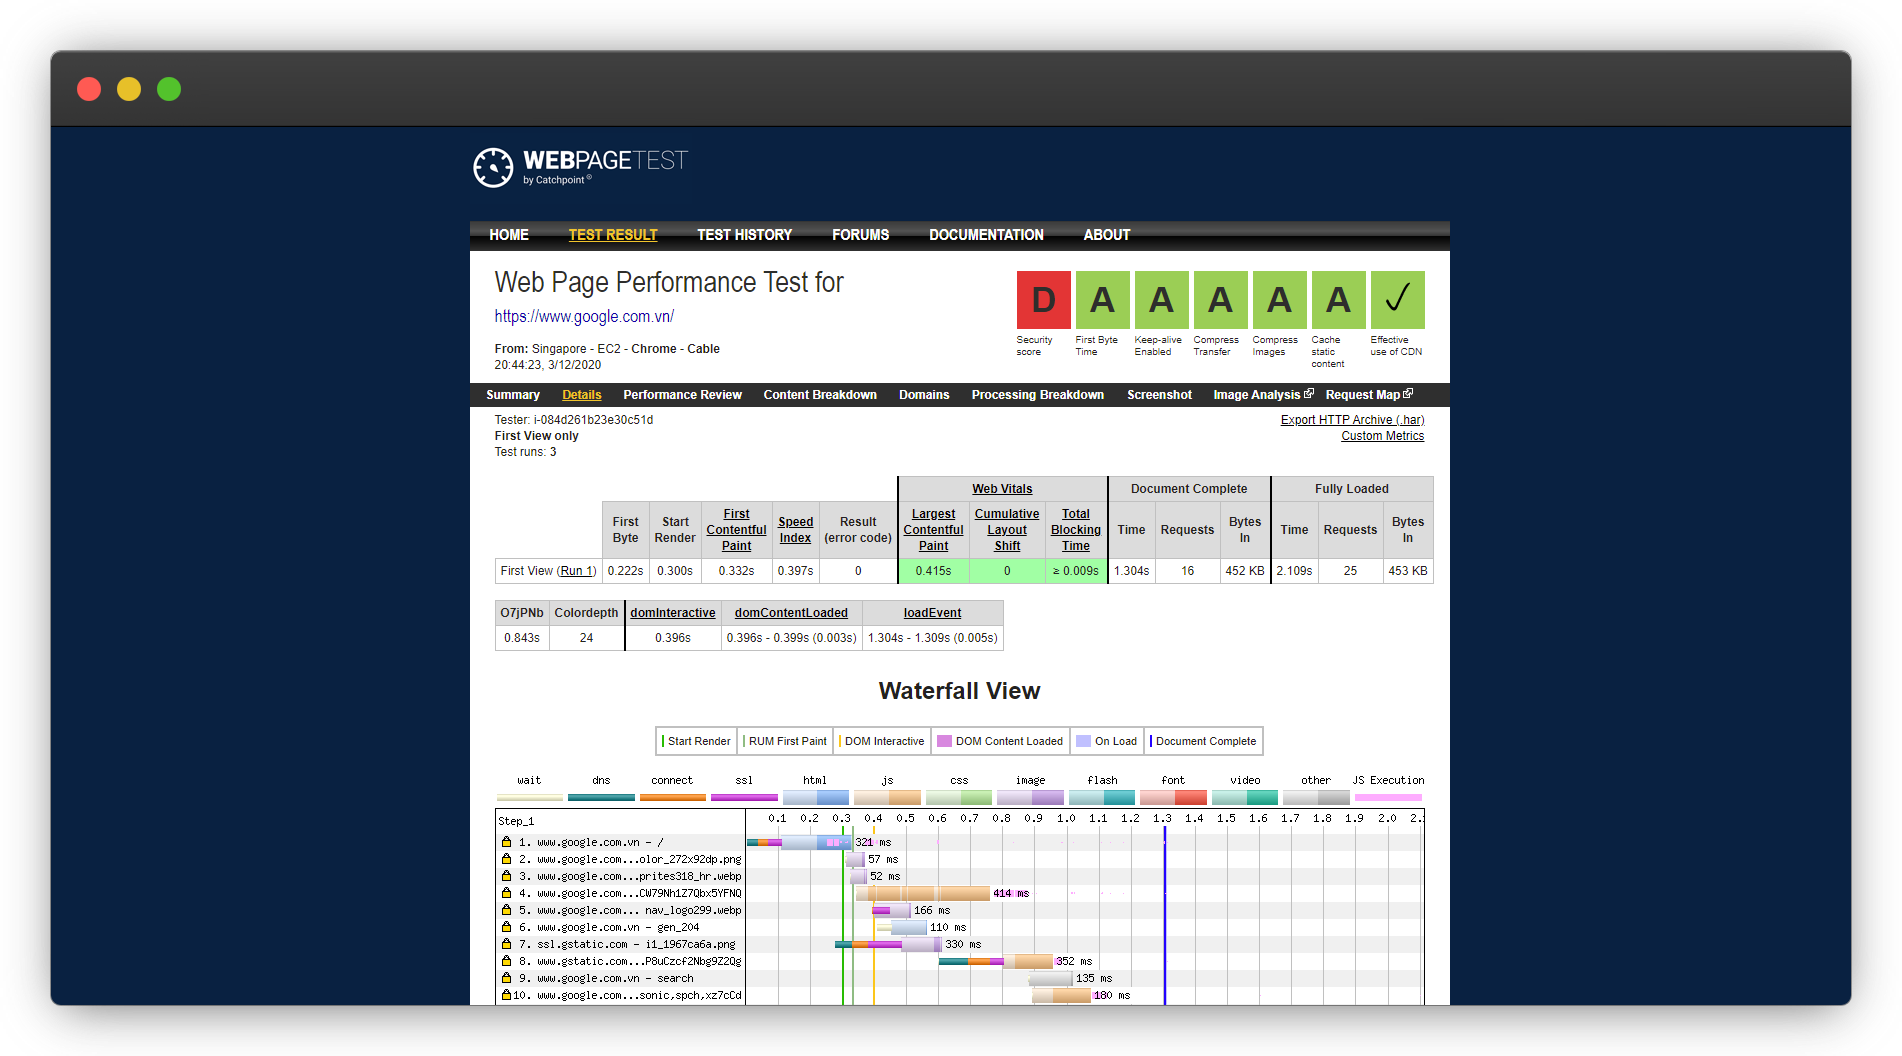Open the Custom Metrics link

click(x=1382, y=436)
